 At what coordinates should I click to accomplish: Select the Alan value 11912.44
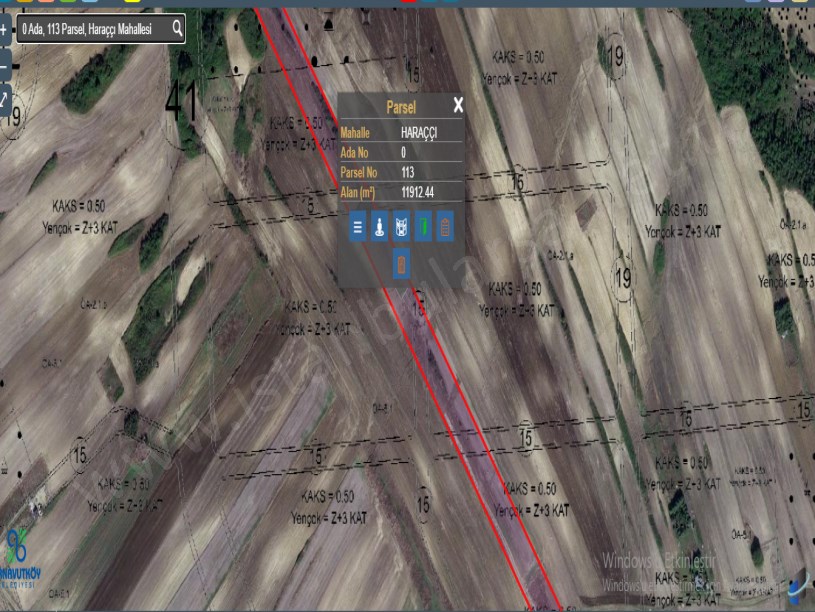coord(417,192)
